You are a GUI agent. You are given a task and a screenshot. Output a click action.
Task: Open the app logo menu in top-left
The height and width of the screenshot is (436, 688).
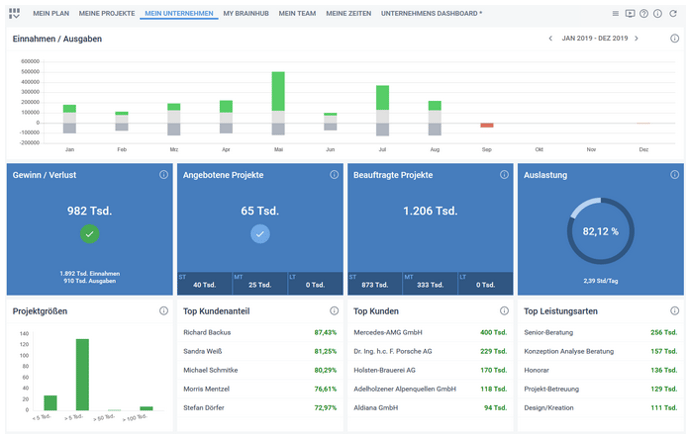tap(14, 14)
